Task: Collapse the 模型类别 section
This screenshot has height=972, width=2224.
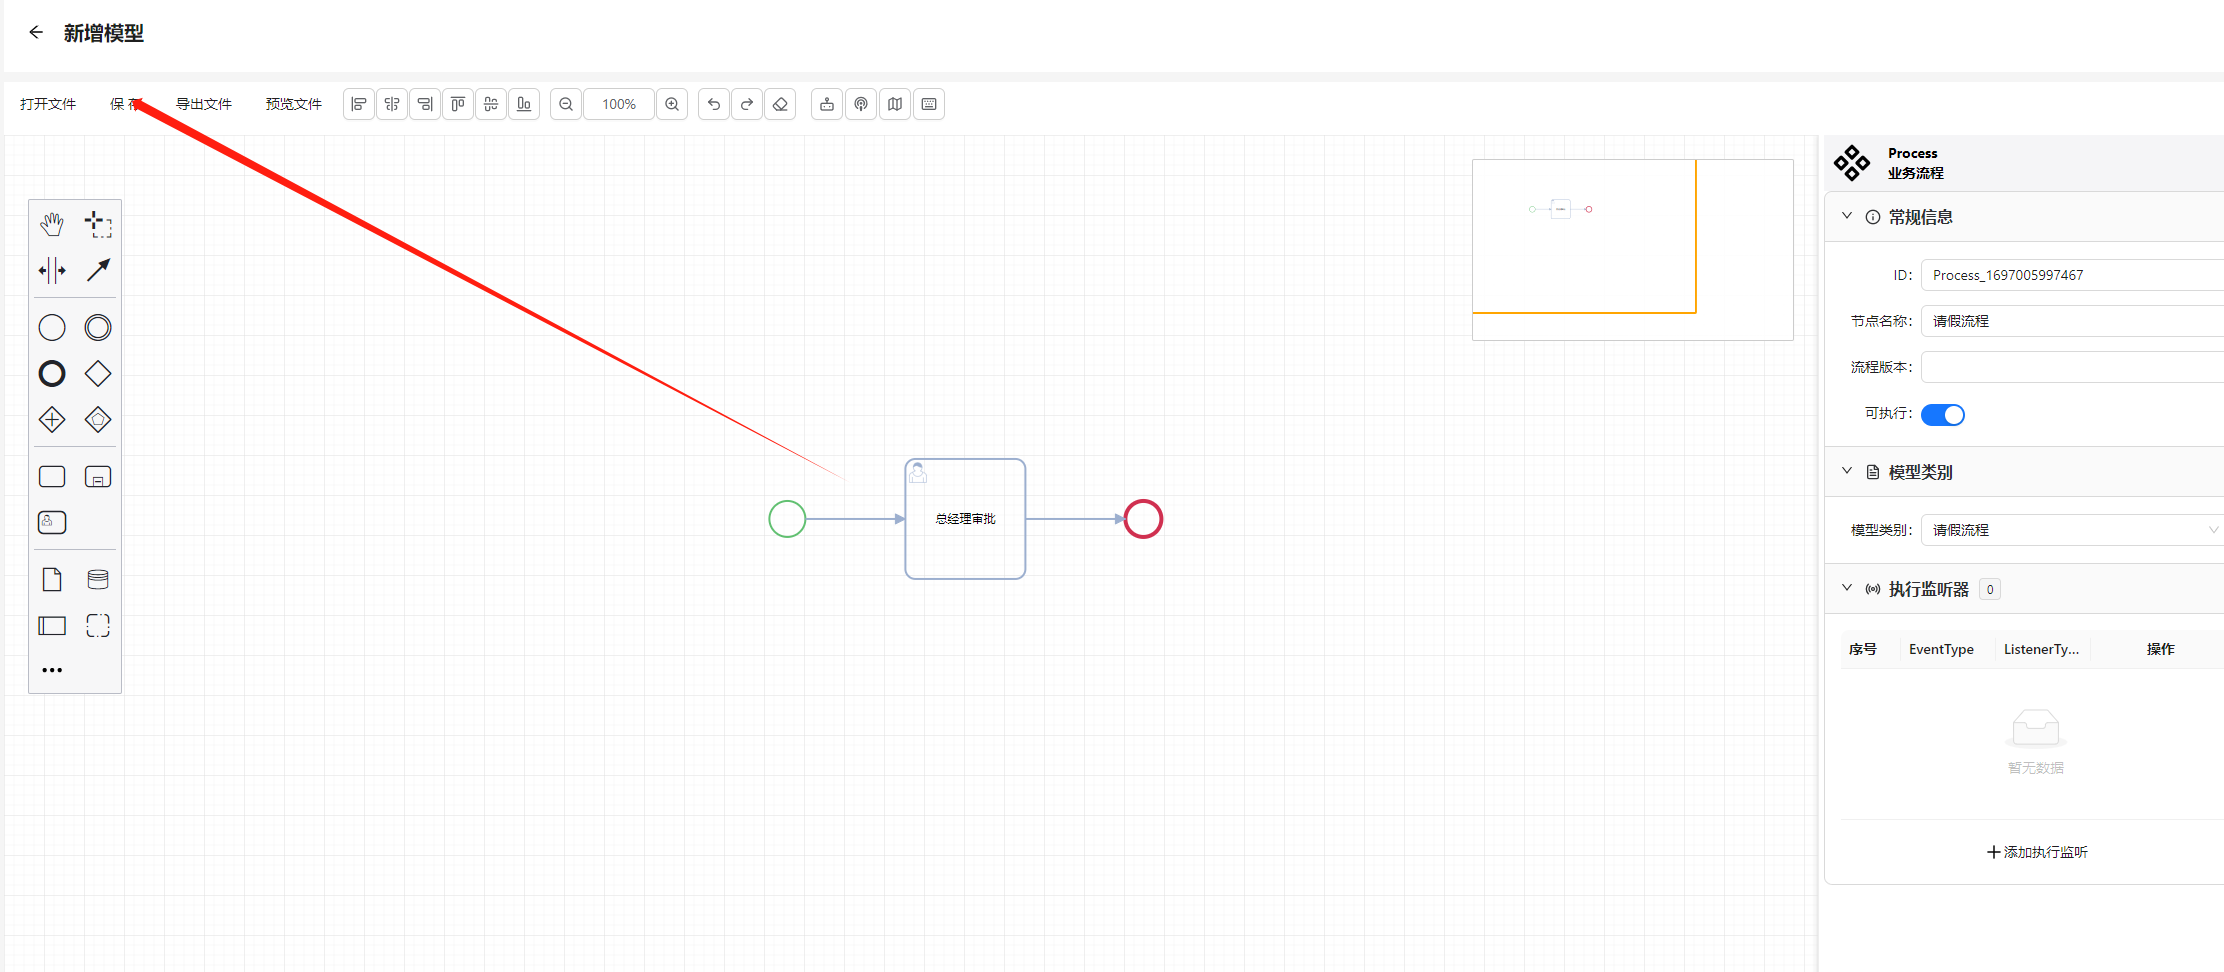Action: (1847, 471)
